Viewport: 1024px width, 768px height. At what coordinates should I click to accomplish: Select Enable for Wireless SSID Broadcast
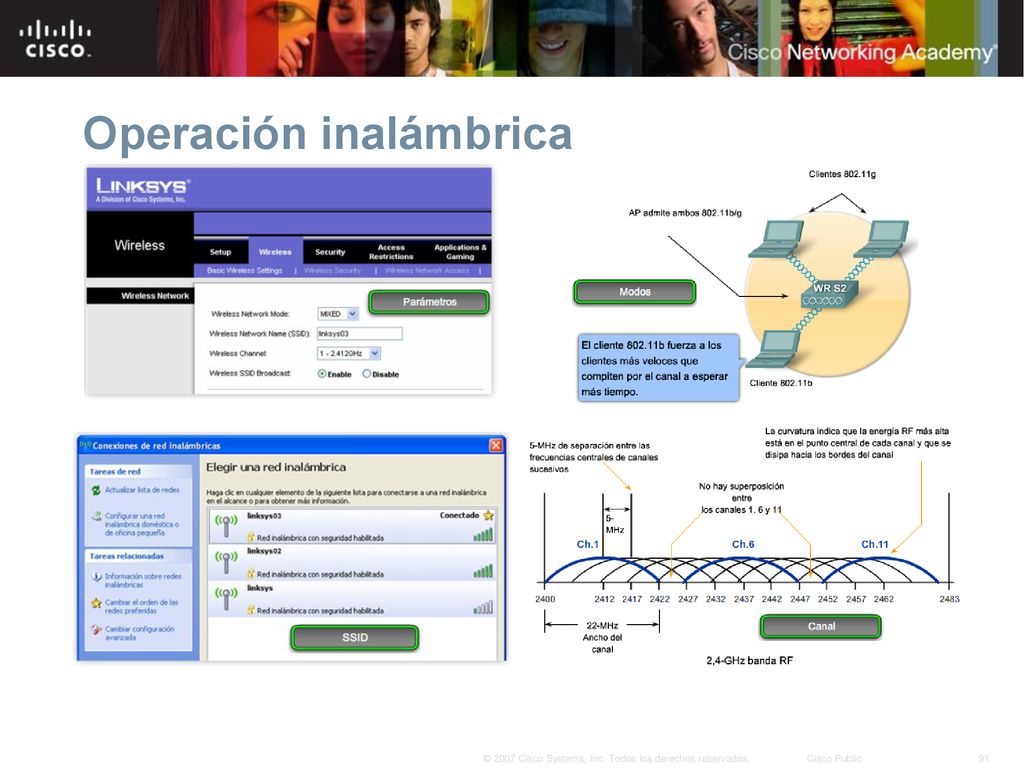[x=322, y=374]
